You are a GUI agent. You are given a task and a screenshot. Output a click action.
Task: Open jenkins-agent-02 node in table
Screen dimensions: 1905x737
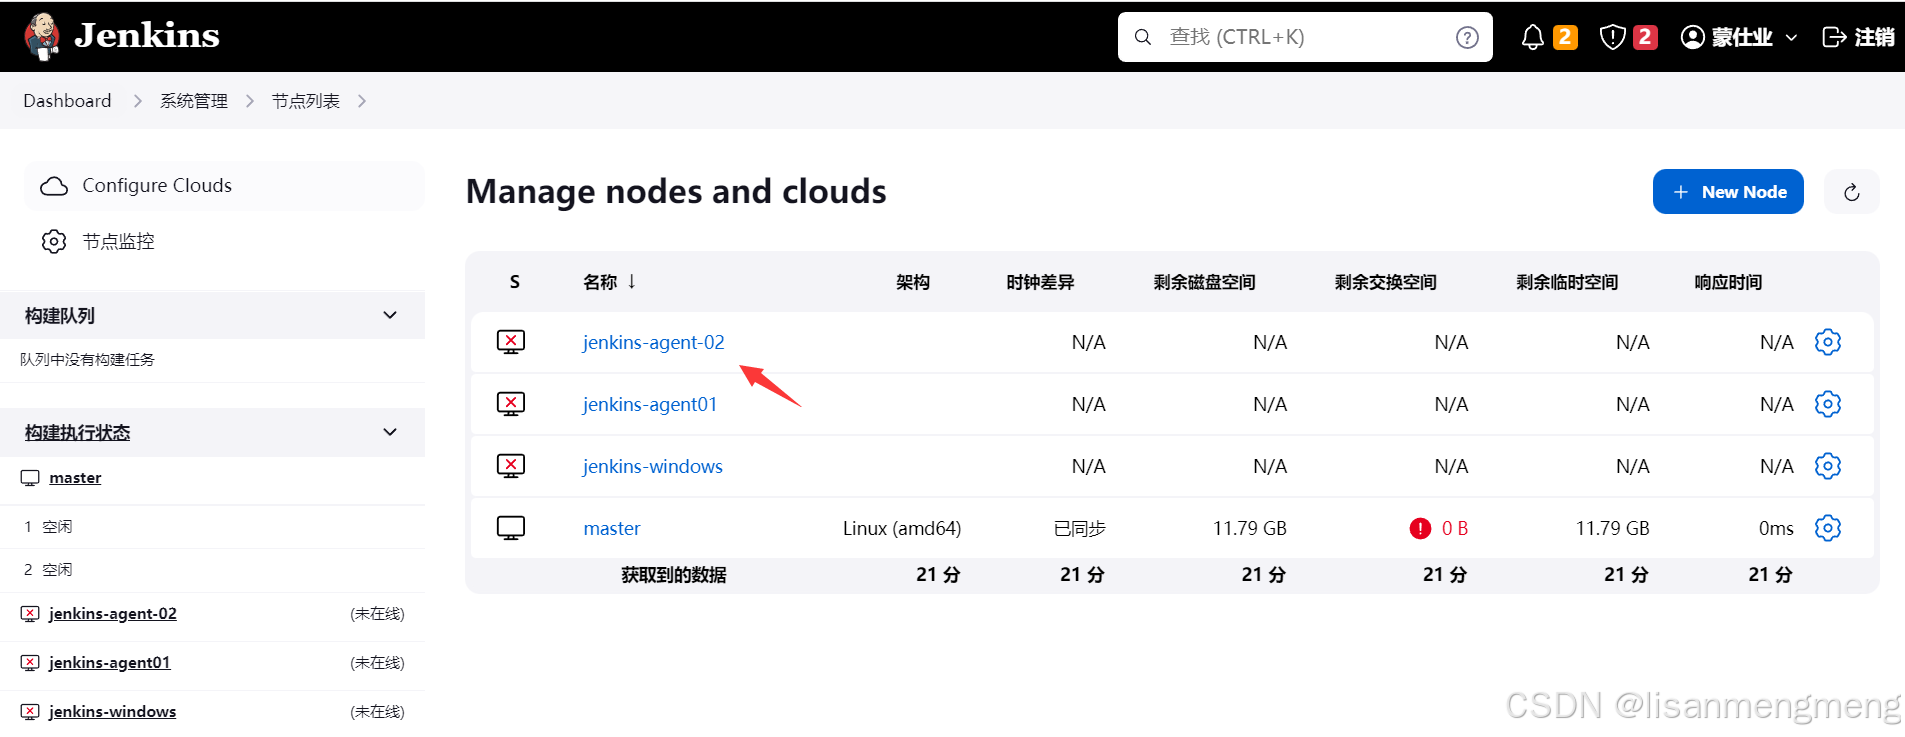coord(653,342)
